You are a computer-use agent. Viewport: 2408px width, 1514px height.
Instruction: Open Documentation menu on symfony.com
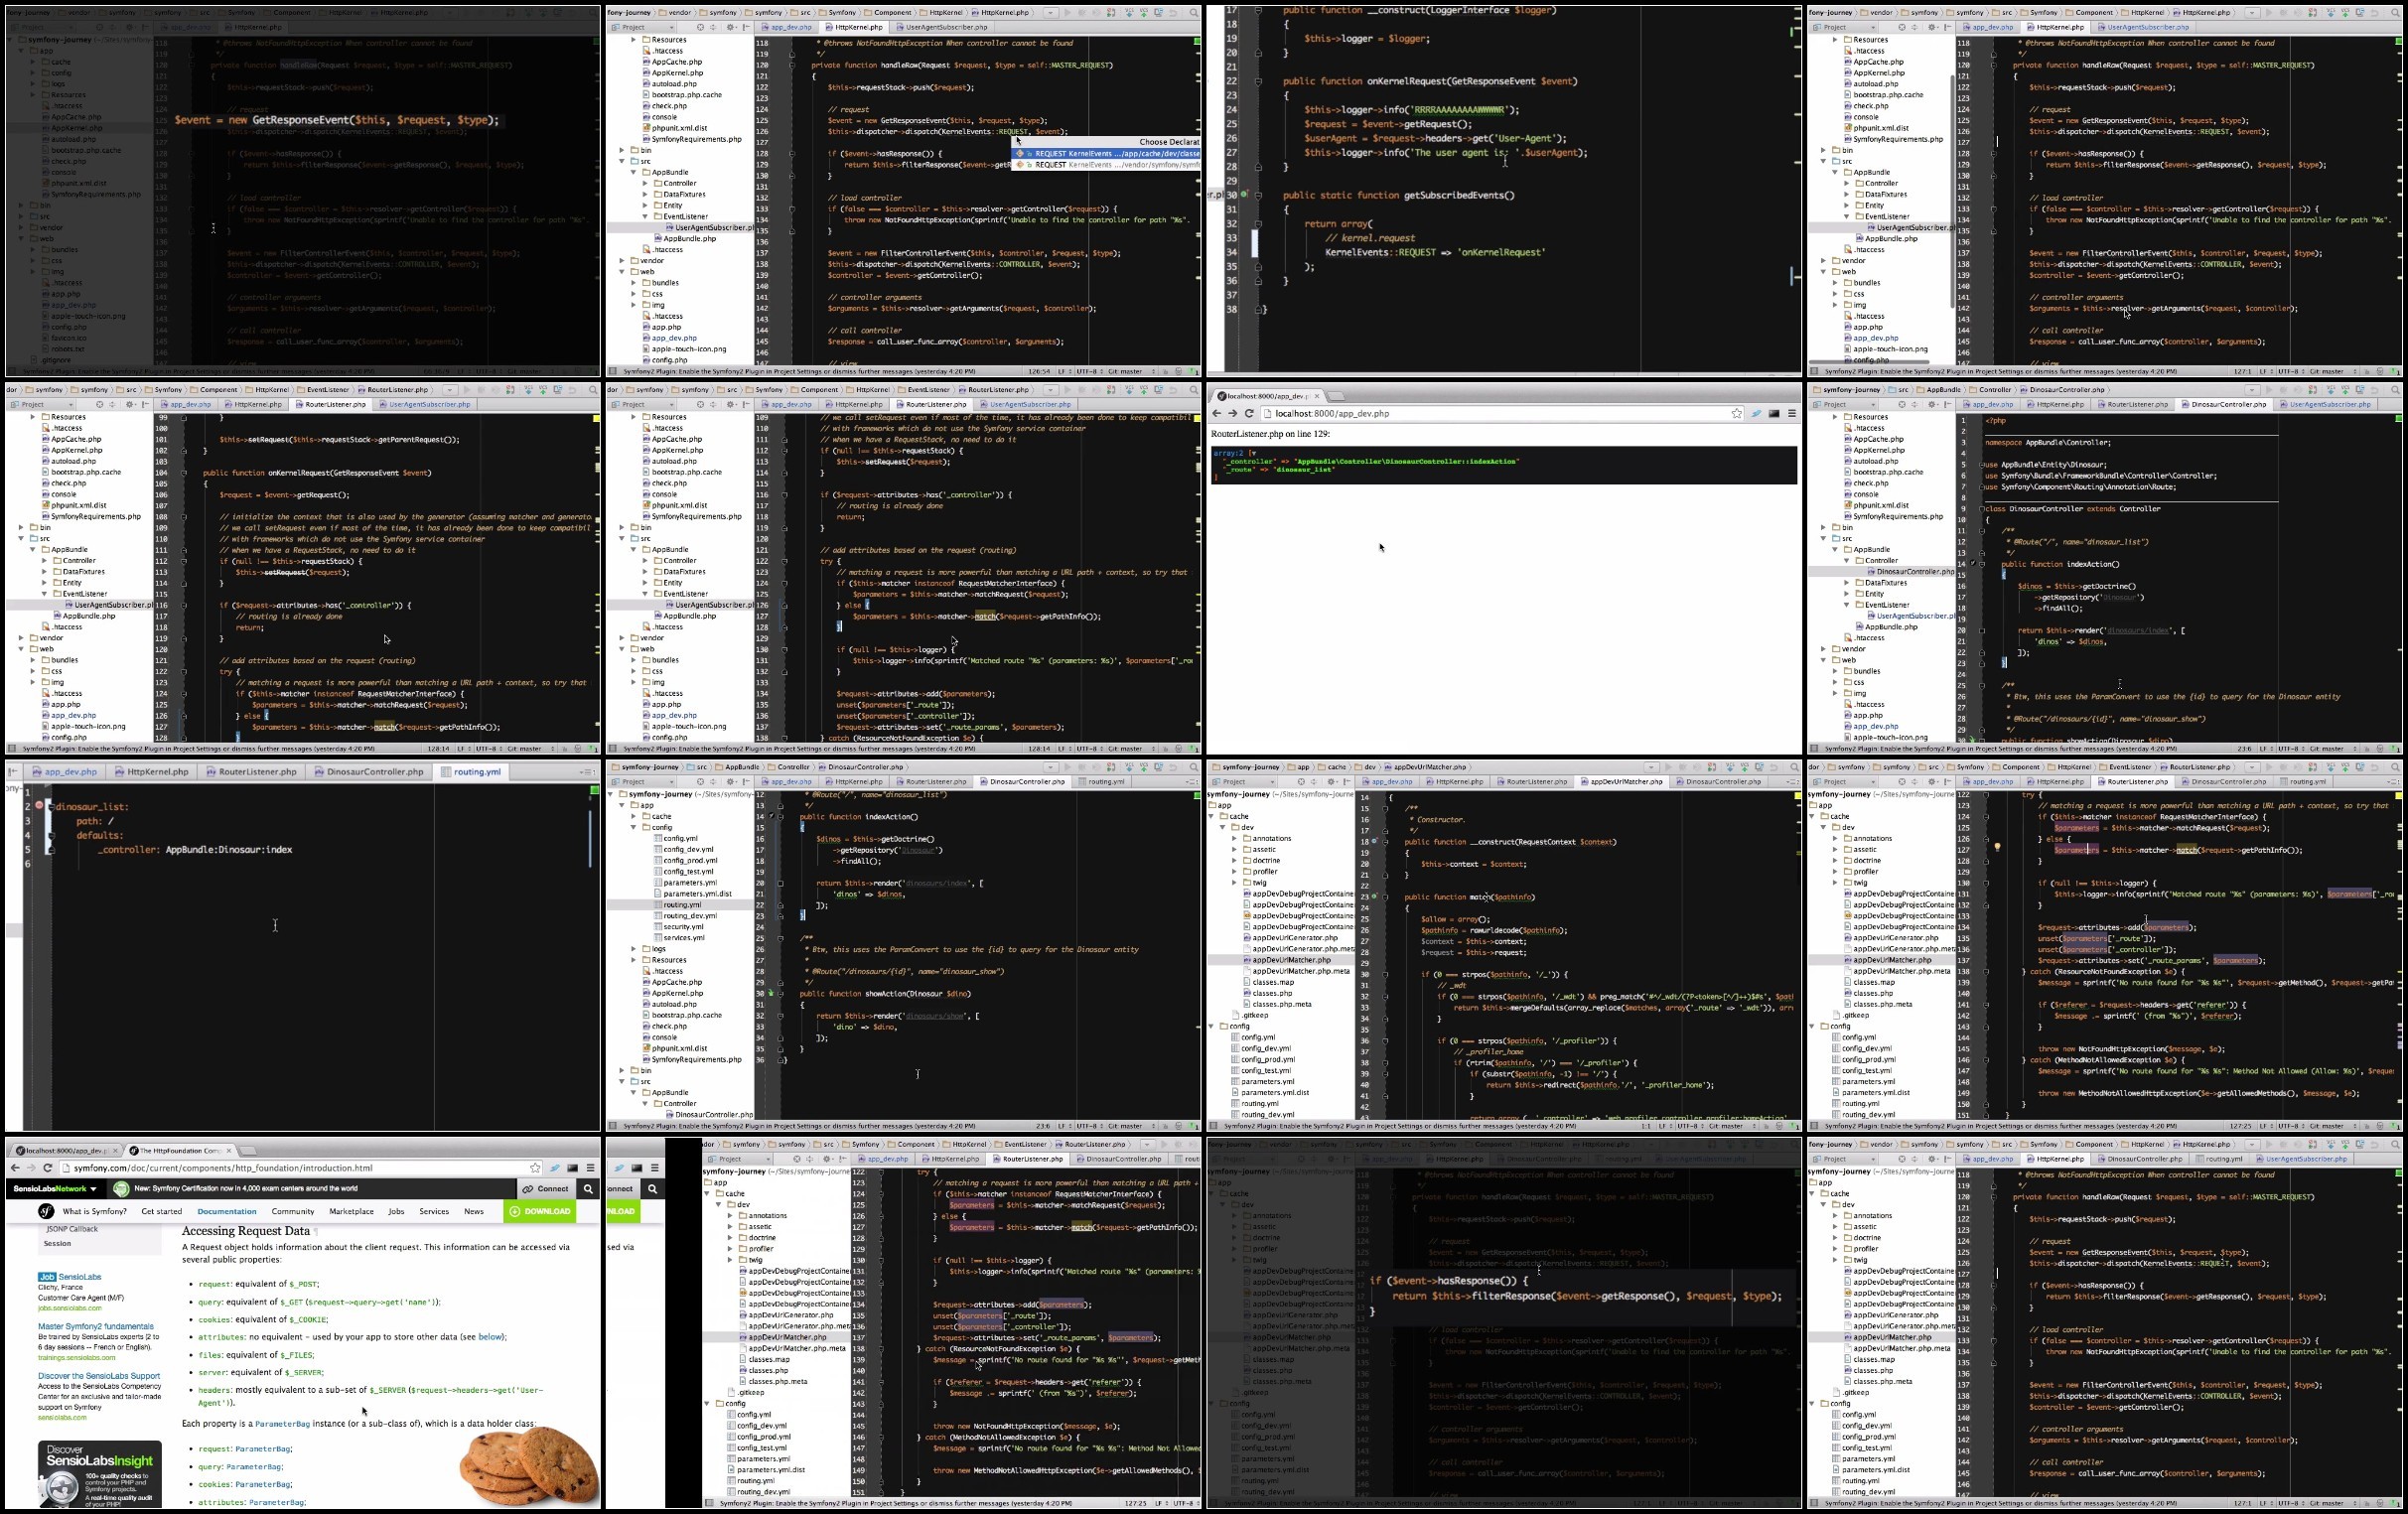[x=227, y=1211]
